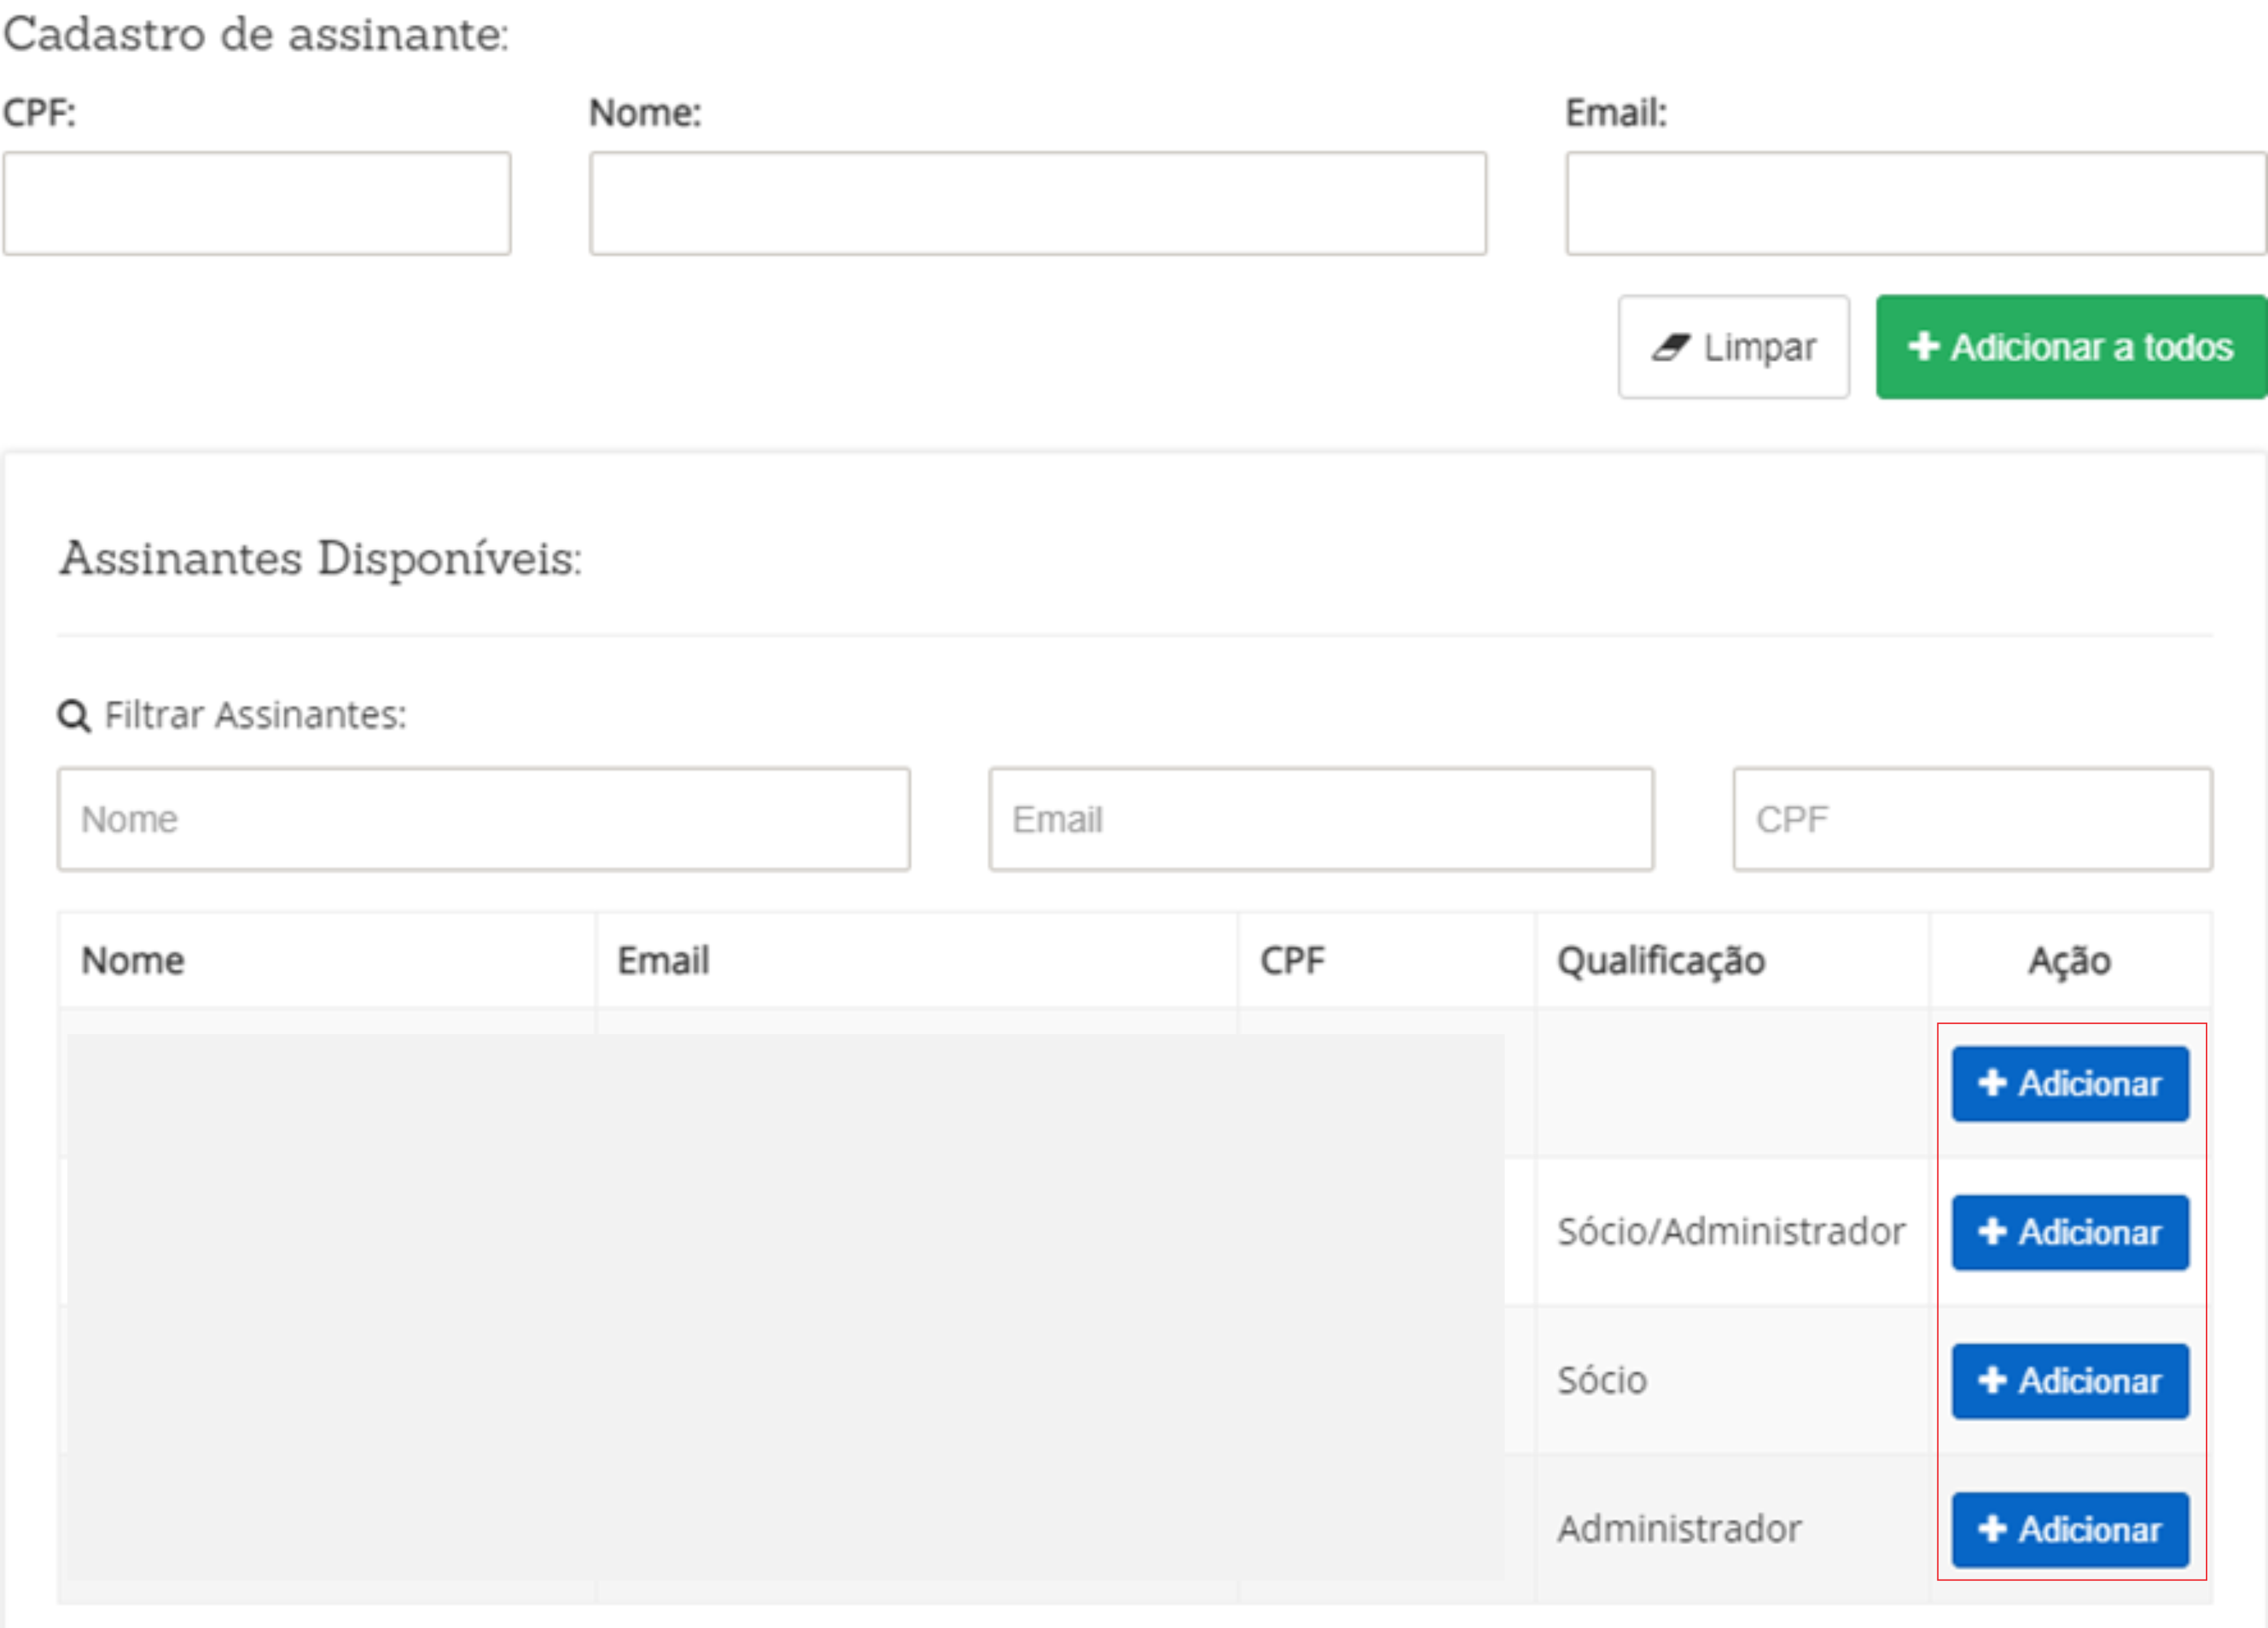Click plus icon on Sócio/Administrador row Adicionar
Image resolution: width=2268 pixels, height=1628 pixels.
(1992, 1231)
